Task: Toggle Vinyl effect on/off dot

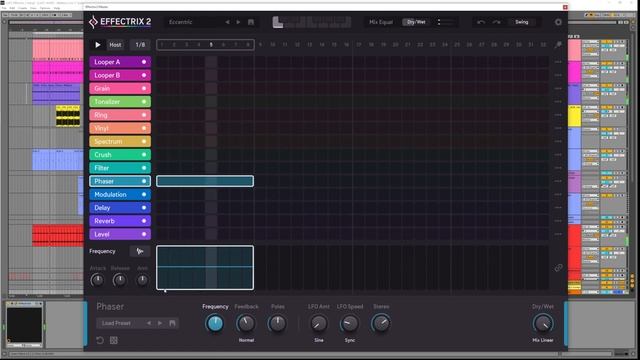Action: [144, 128]
